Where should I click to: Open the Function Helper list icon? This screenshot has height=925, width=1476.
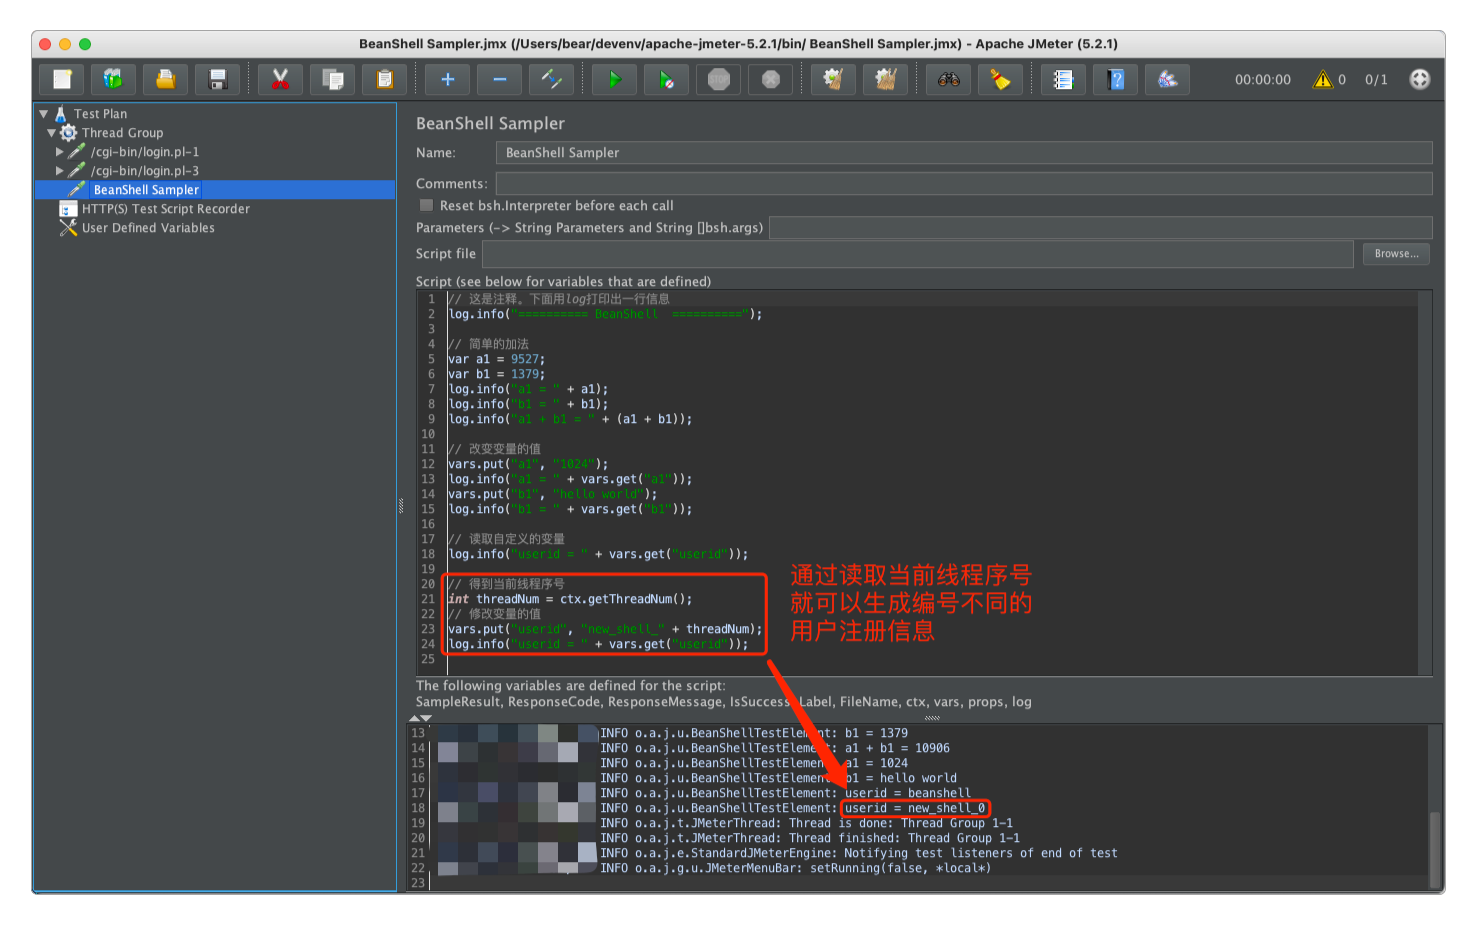(x=1064, y=79)
